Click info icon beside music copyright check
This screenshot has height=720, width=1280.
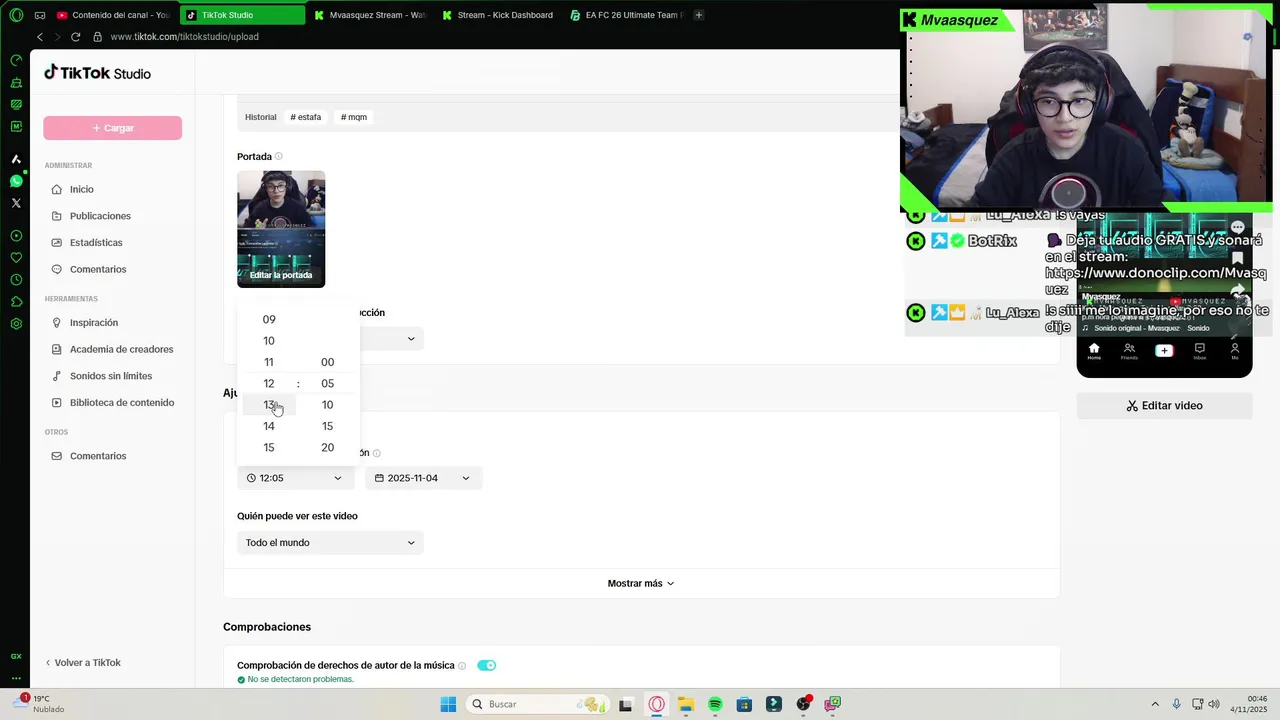[462, 666]
